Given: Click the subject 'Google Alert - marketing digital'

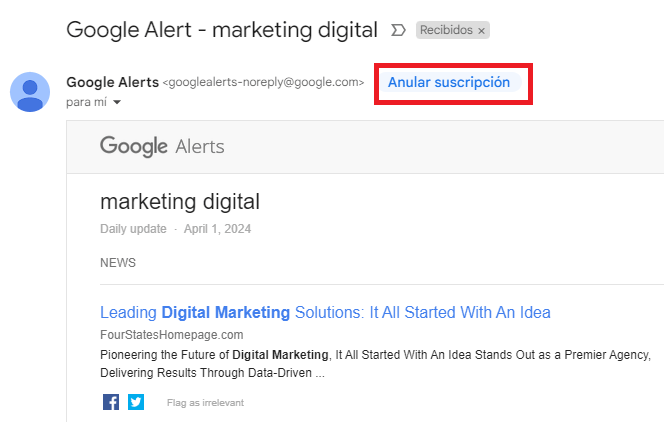Looking at the screenshot, I should 222,29.
